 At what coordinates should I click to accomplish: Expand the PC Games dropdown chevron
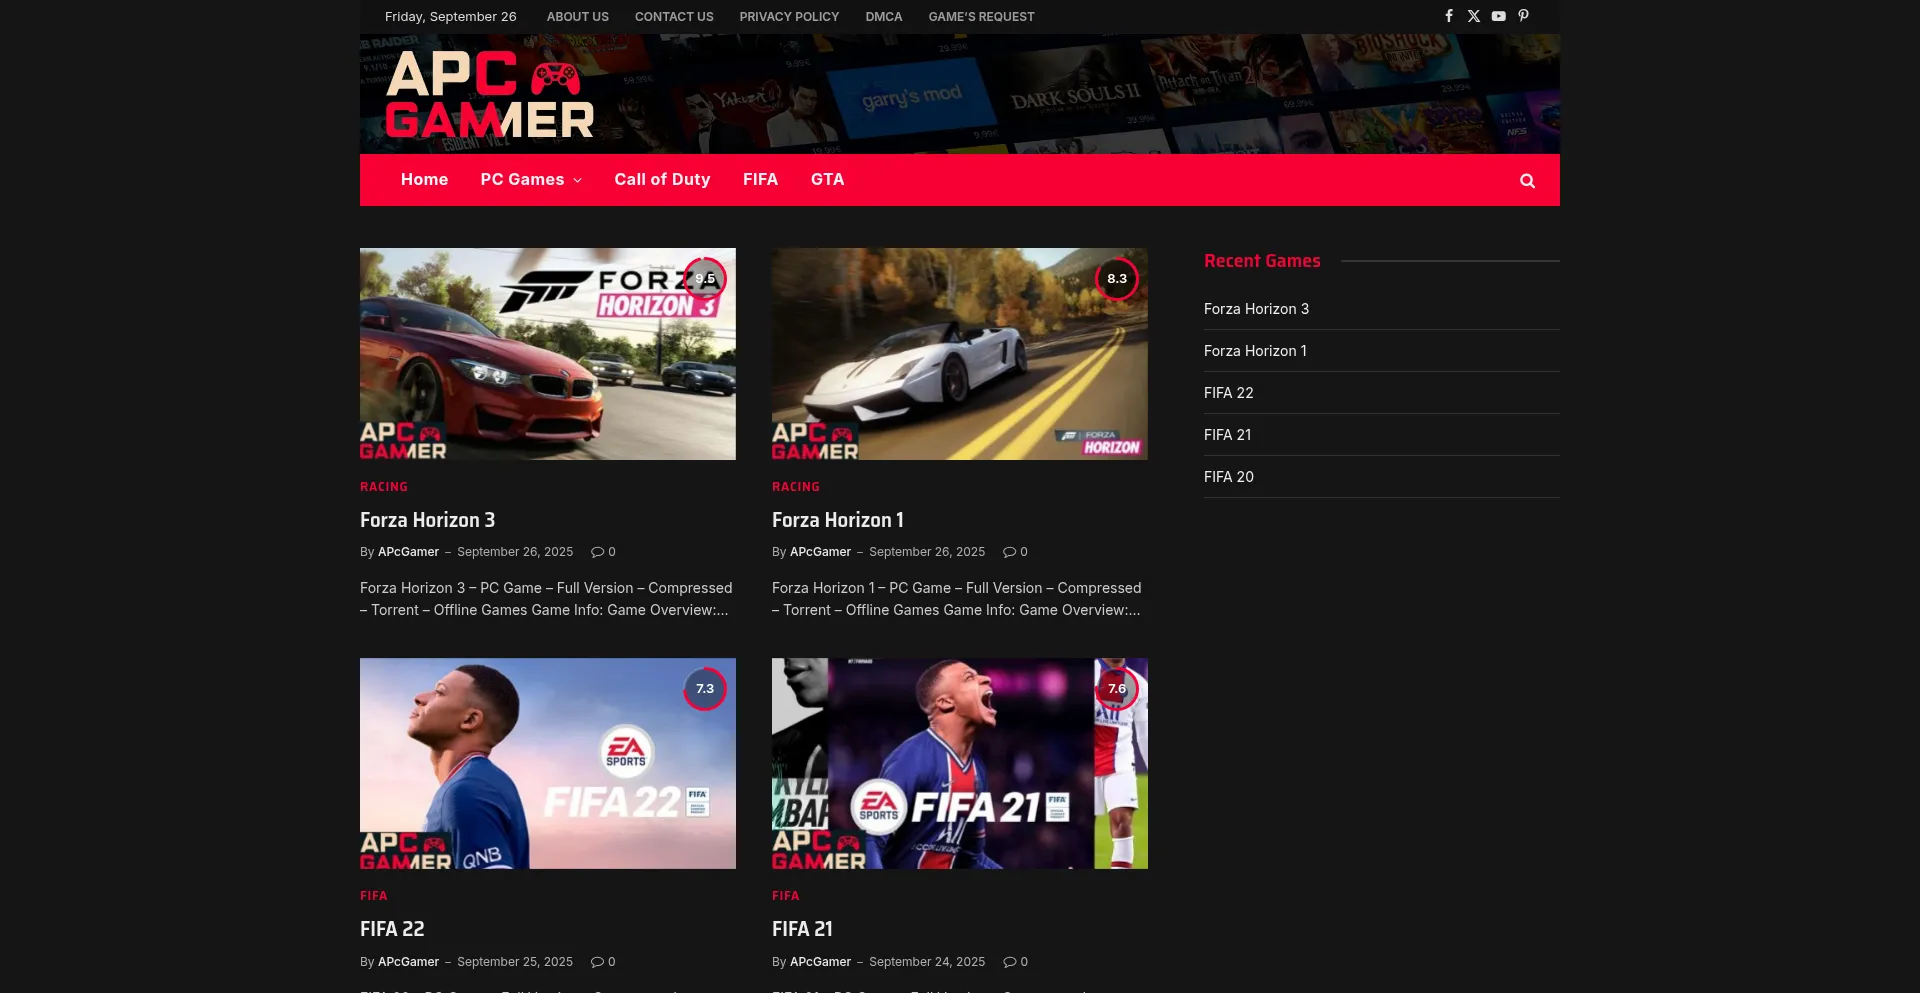[577, 181]
